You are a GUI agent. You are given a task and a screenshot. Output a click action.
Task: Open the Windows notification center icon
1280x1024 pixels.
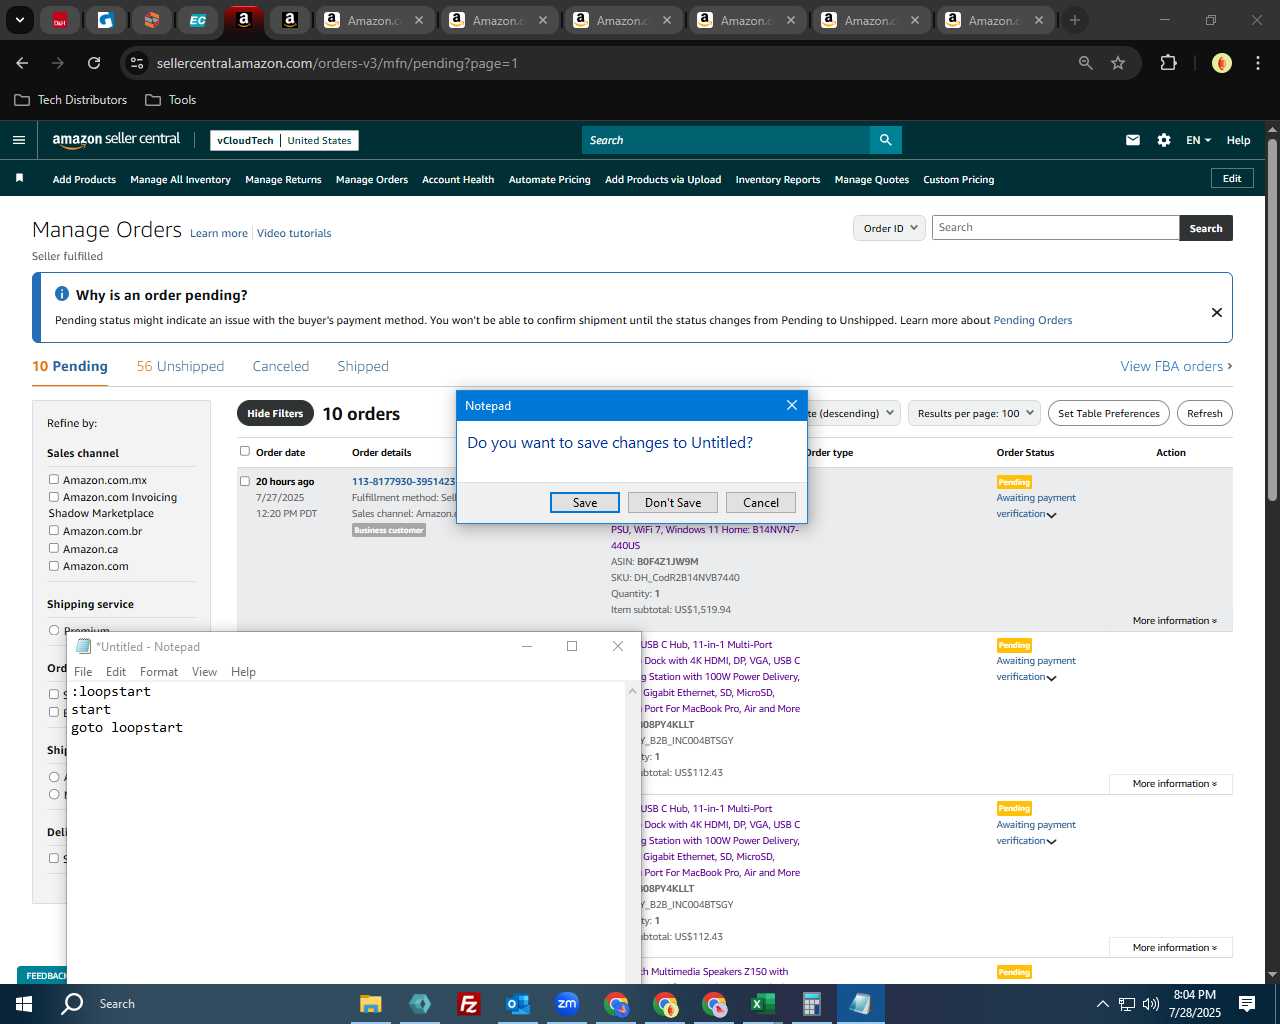(x=1247, y=1004)
